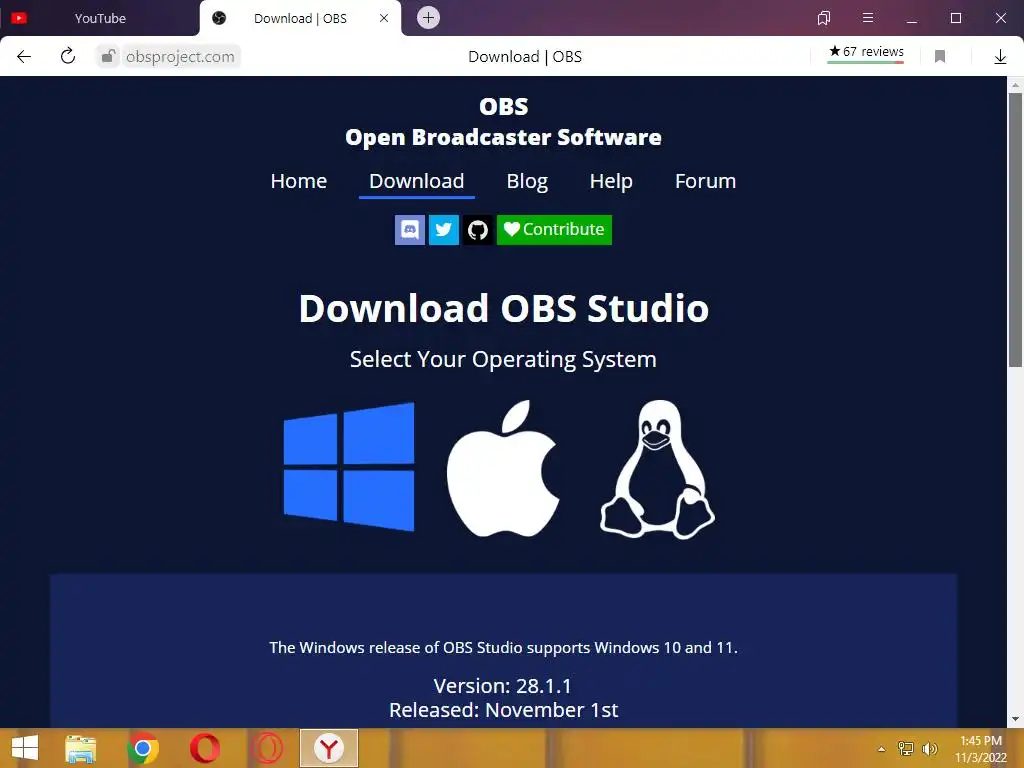This screenshot has height=768, width=1024.
Task: Open the tab groups/collections icon
Action: (x=824, y=18)
